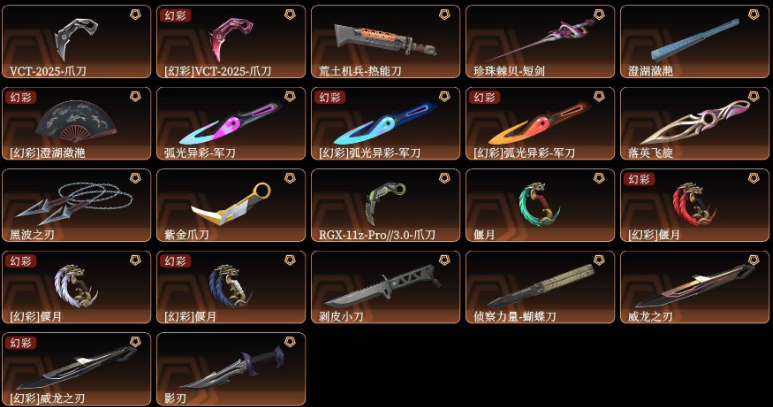Choose the dark blue [幻彩]偃月 dragon blade
The image size is (773, 407).
231,287
